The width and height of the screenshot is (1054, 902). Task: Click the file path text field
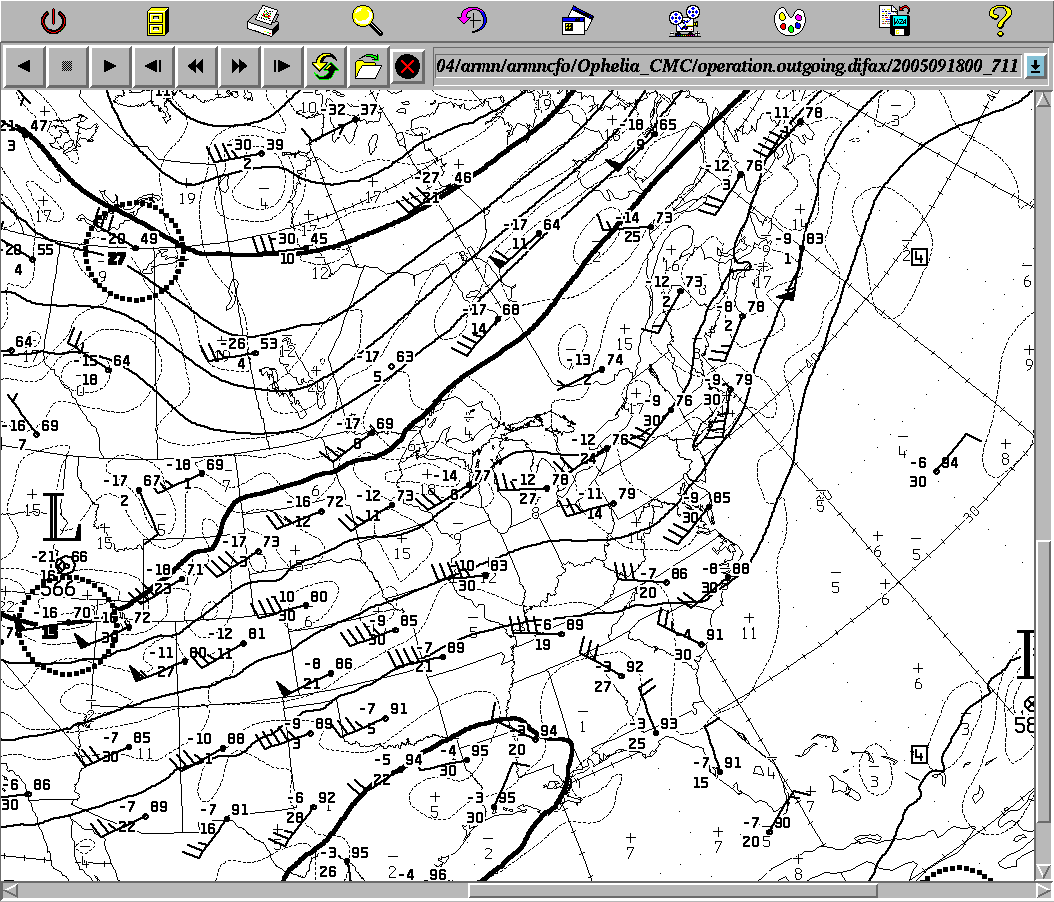tap(727, 66)
